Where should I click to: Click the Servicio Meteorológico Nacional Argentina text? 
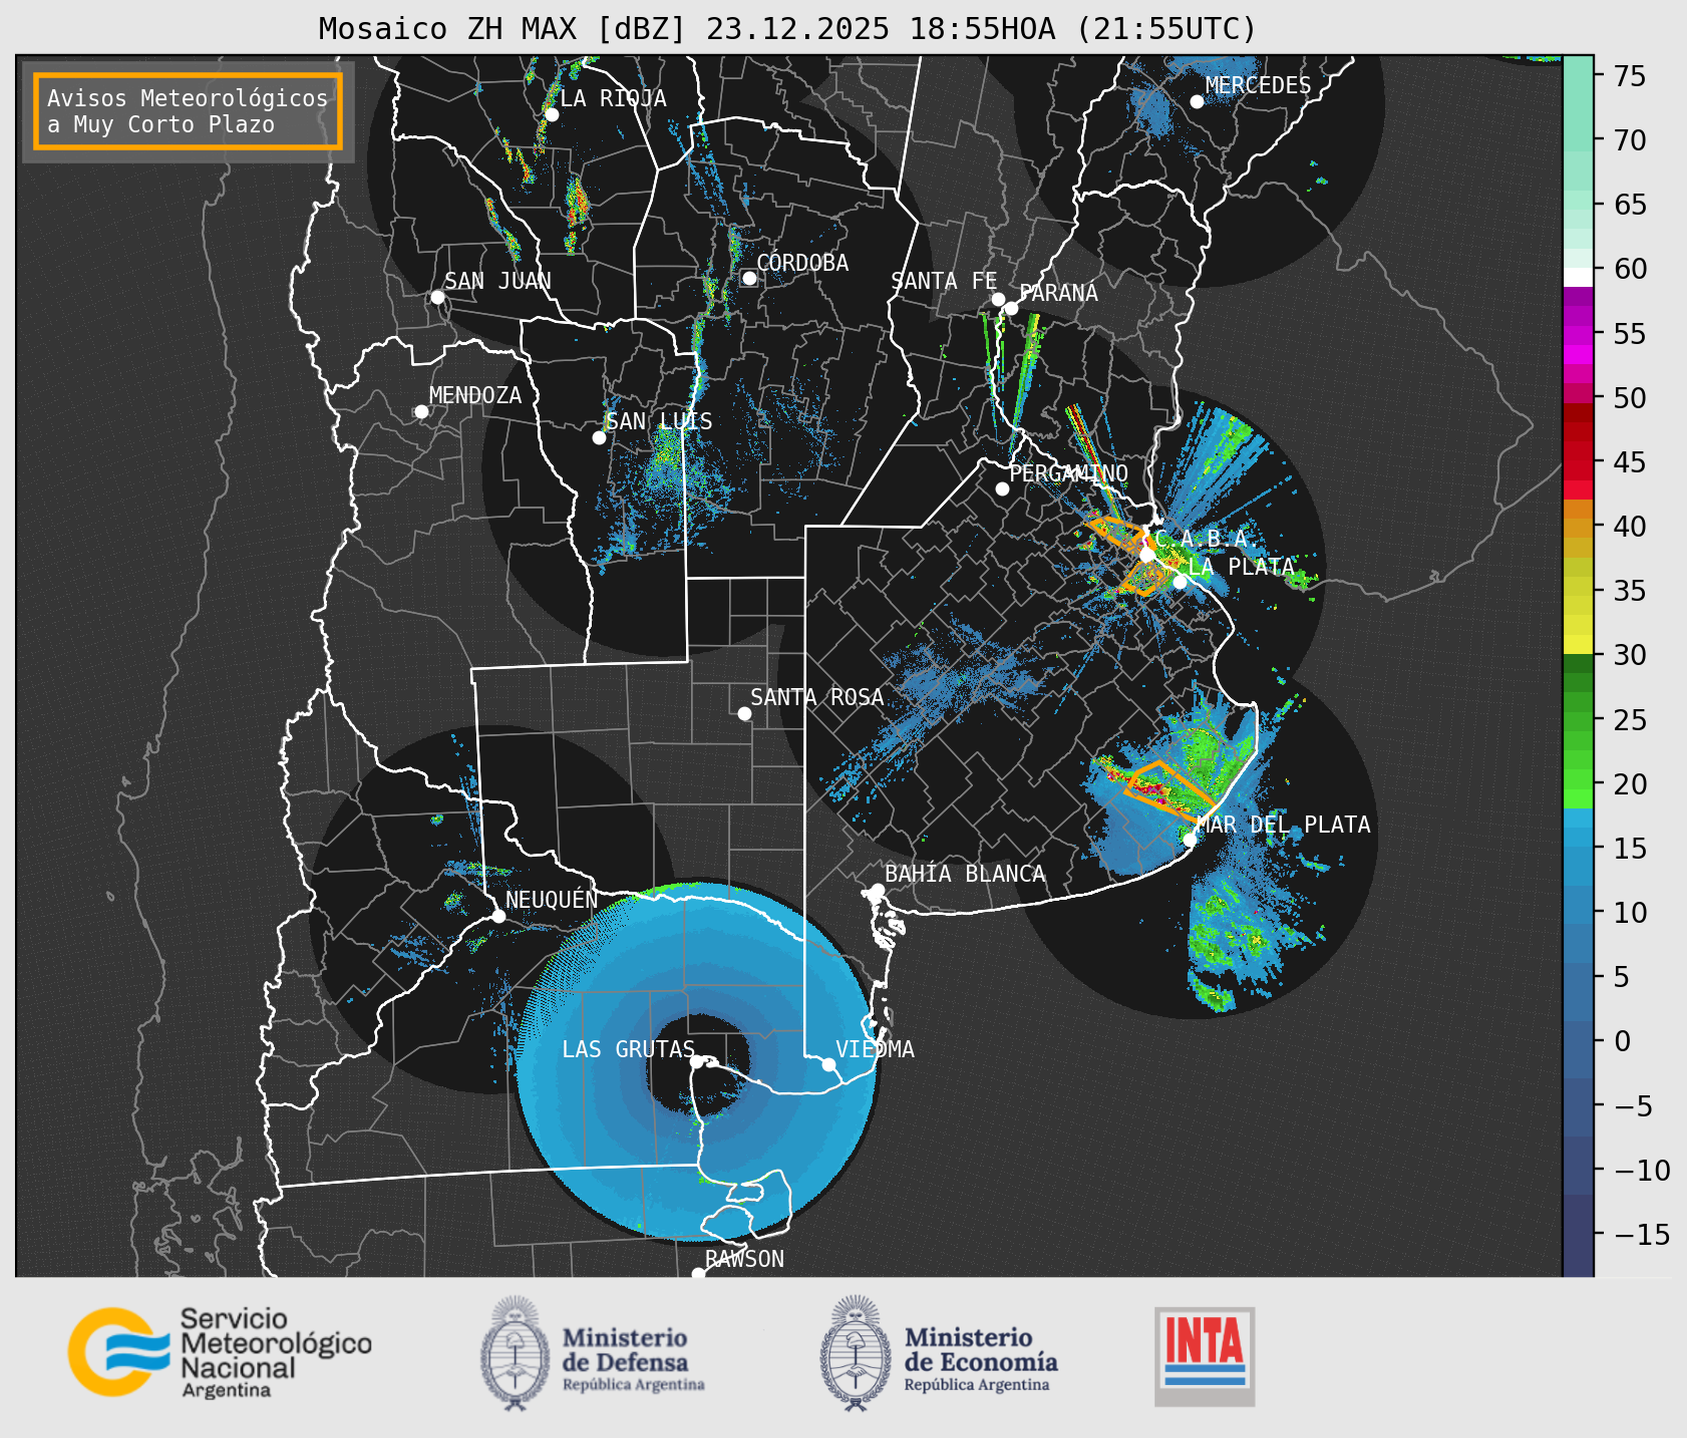[x=275, y=1352]
